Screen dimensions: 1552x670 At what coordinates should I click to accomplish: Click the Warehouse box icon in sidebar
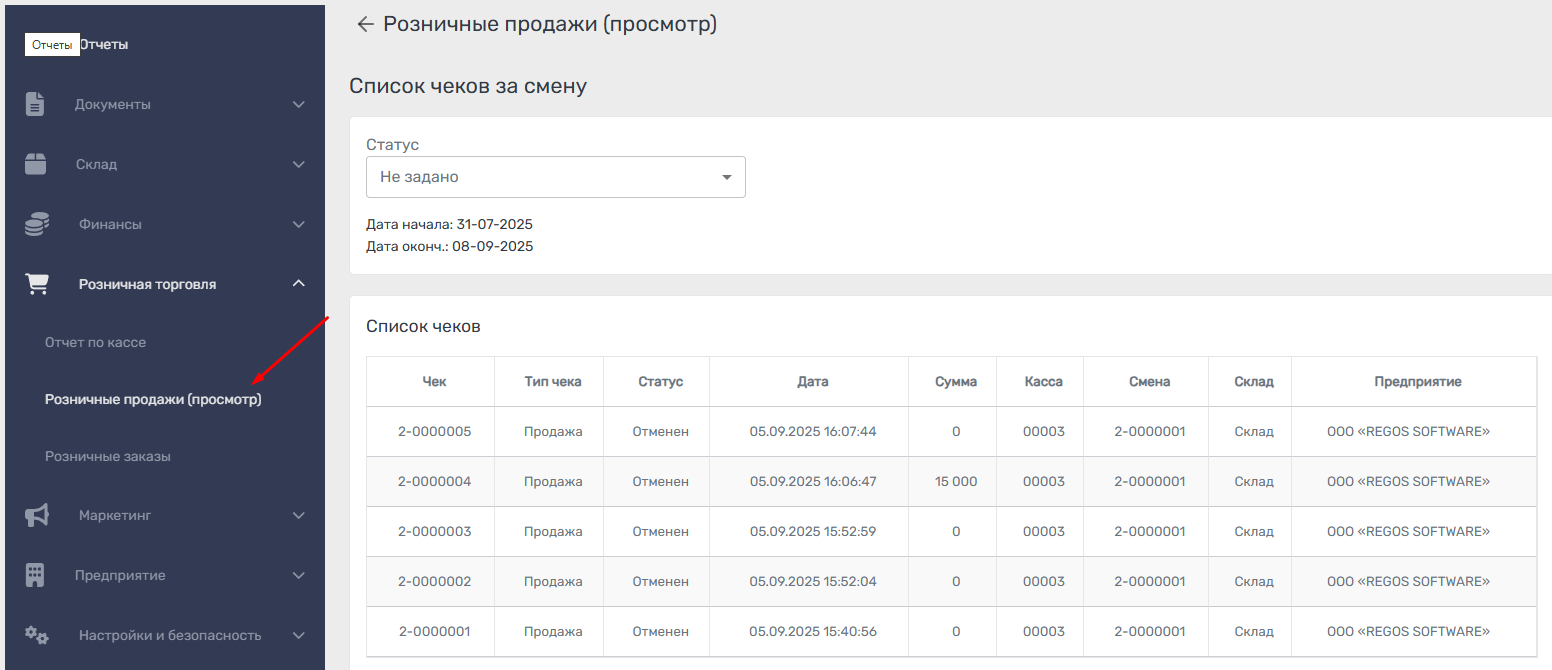(x=36, y=164)
